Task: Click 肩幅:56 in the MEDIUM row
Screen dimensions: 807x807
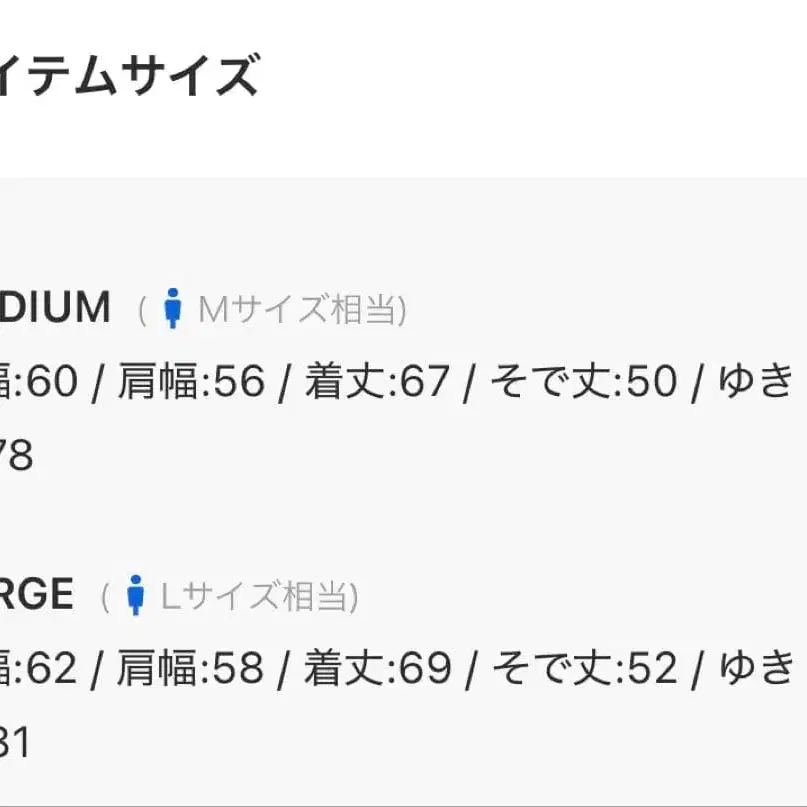Action: 192,381
